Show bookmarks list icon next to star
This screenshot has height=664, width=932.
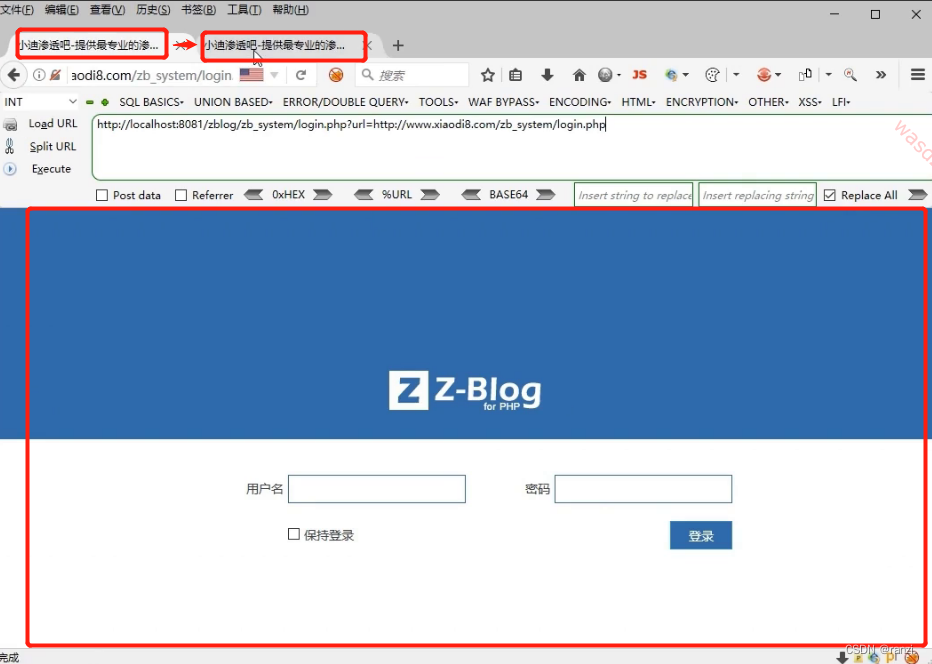coord(515,75)
